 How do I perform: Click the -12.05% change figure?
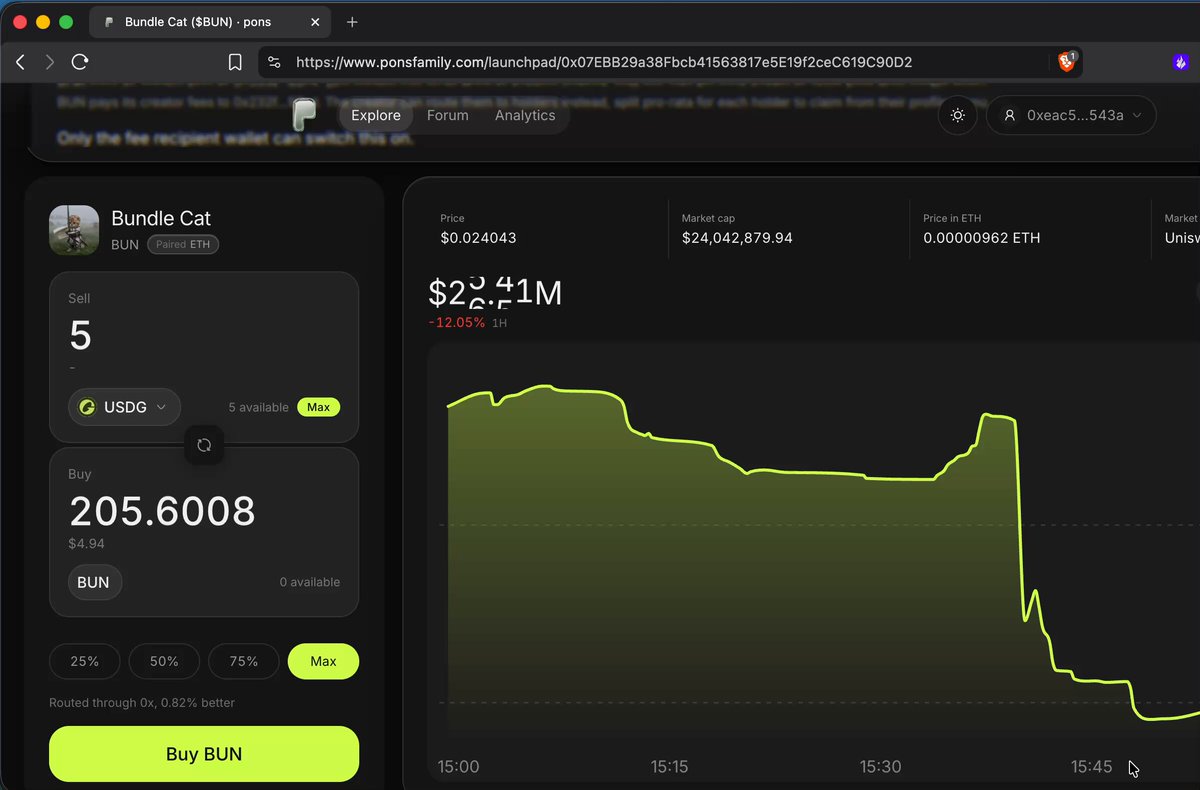point(457,323)
